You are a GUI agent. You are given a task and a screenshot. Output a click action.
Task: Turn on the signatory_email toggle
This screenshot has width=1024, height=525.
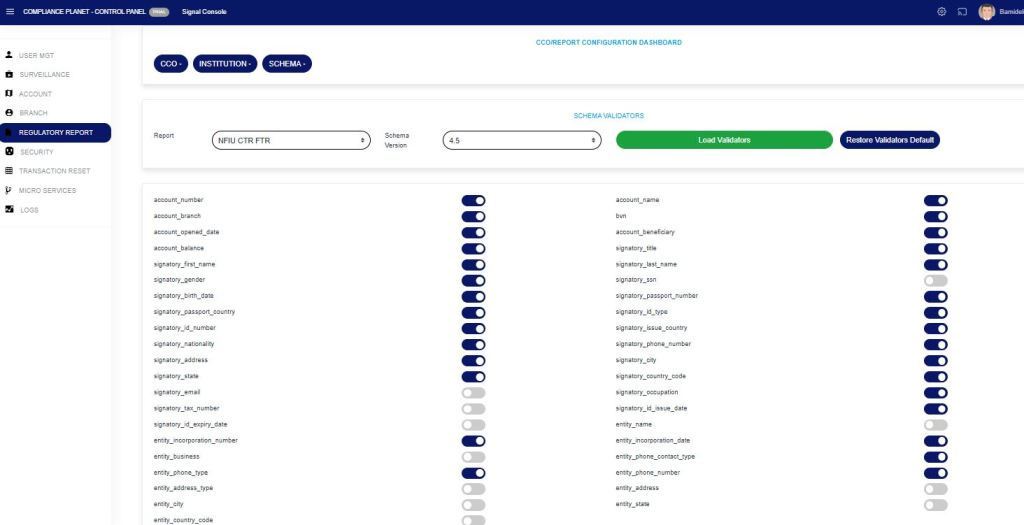pyautogui.click(x=473, y=393)
